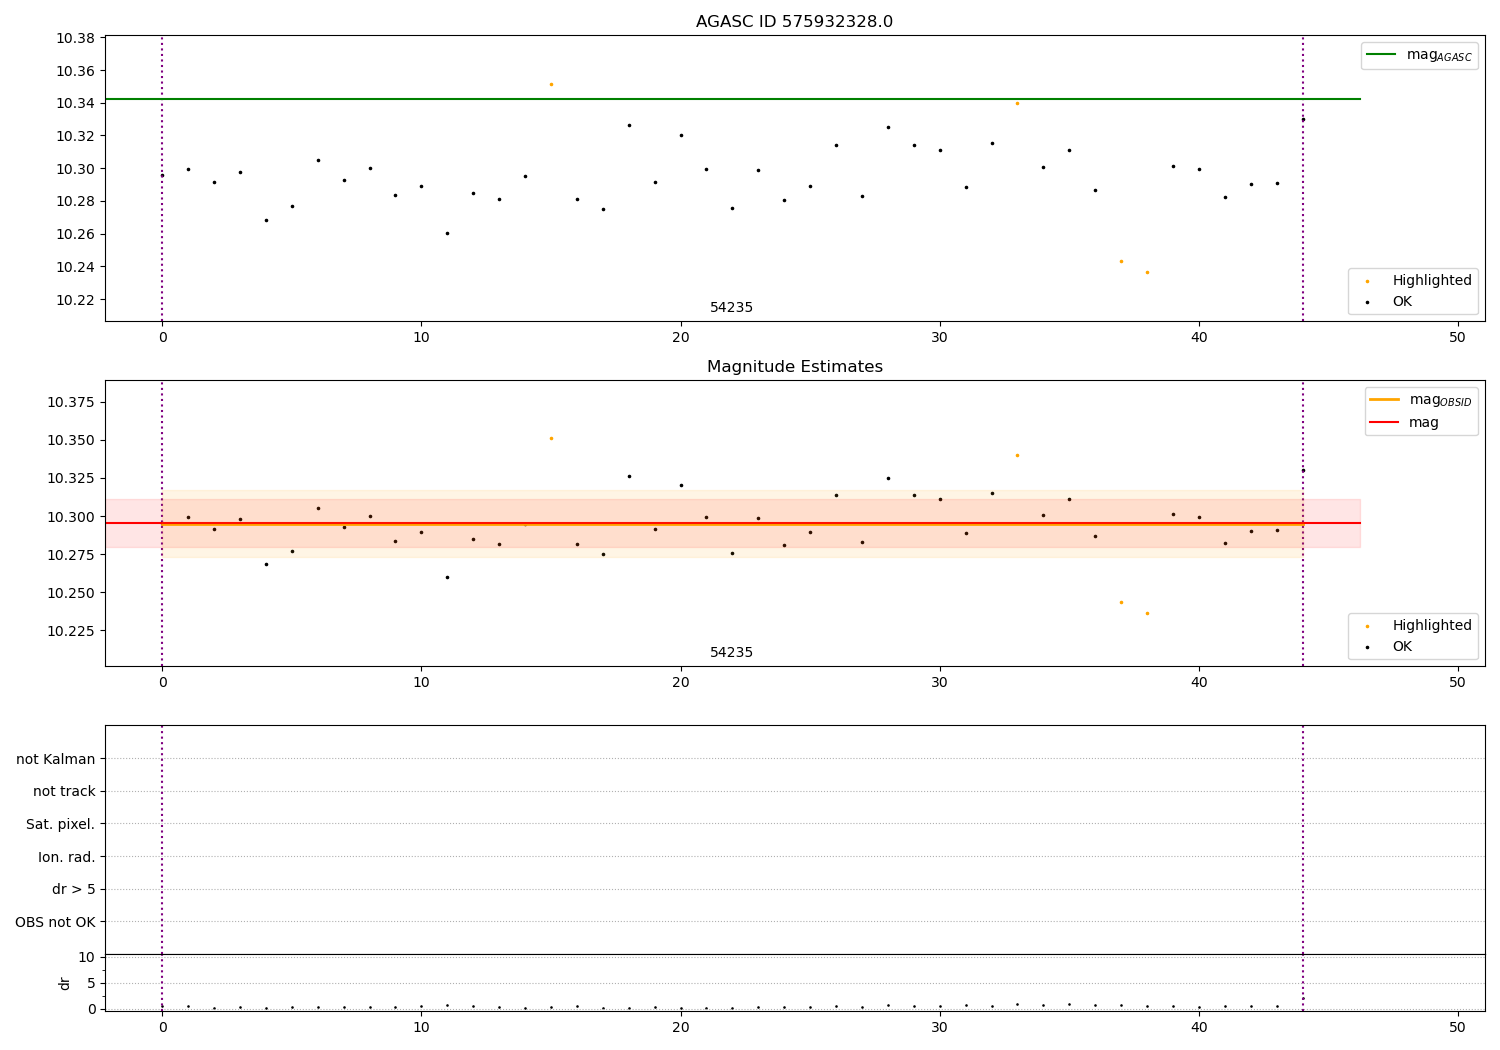The image size is (1500, 1050).
Task: Click the title 'AGASC ID 575932328.0'
Action: (x=794, y=22)
